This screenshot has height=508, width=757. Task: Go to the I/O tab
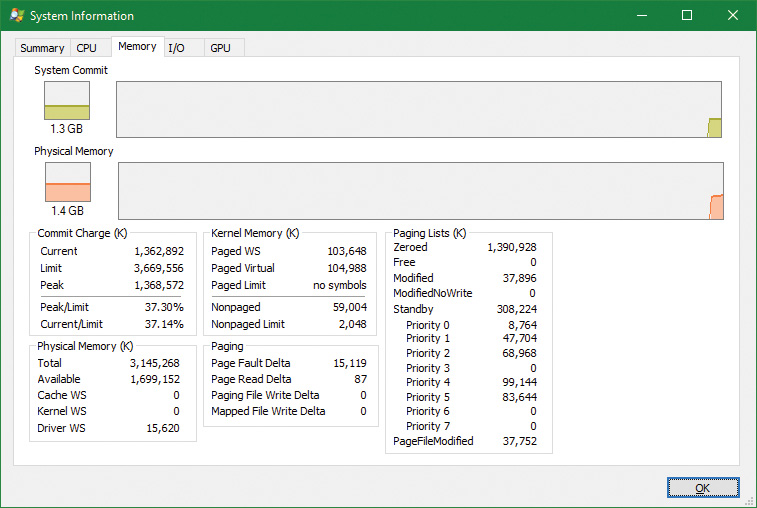pyautogui.click(x=176, y=48)
